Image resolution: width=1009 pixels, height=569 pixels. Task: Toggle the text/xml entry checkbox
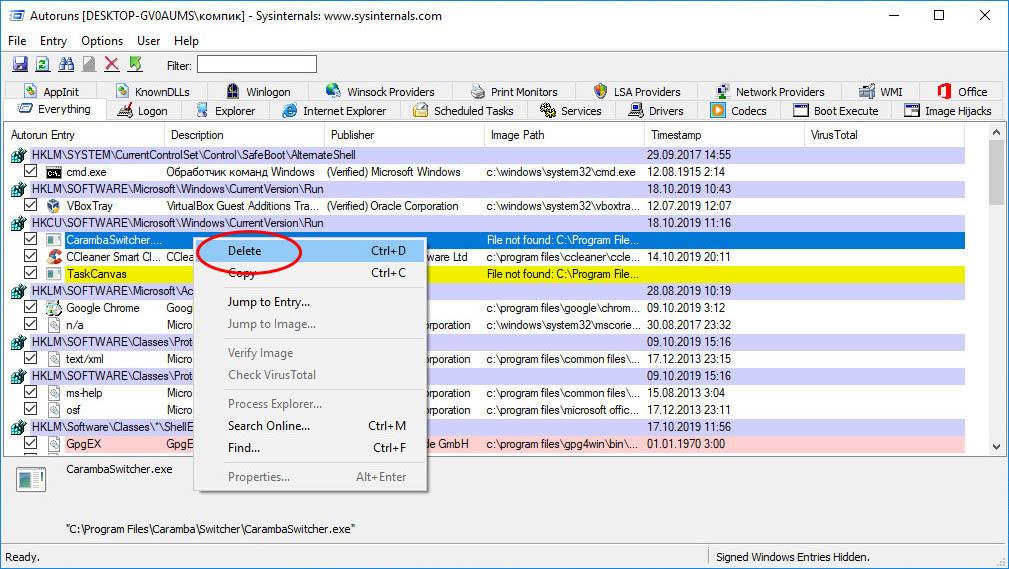[30, 358]
